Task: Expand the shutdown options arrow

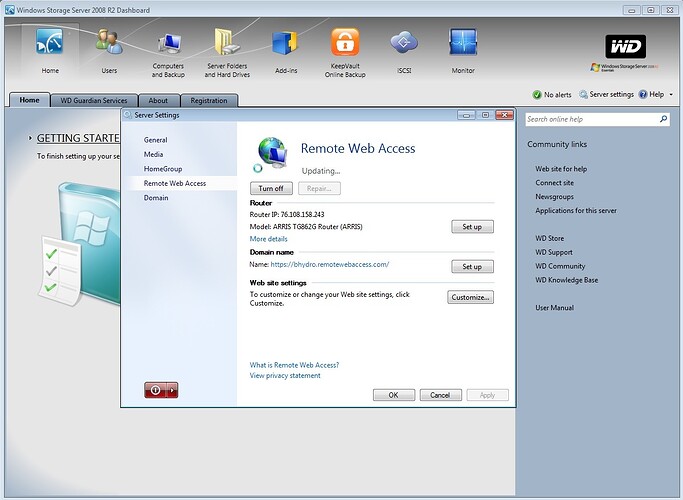Action: pyautogui.click(x=172, y=390)
